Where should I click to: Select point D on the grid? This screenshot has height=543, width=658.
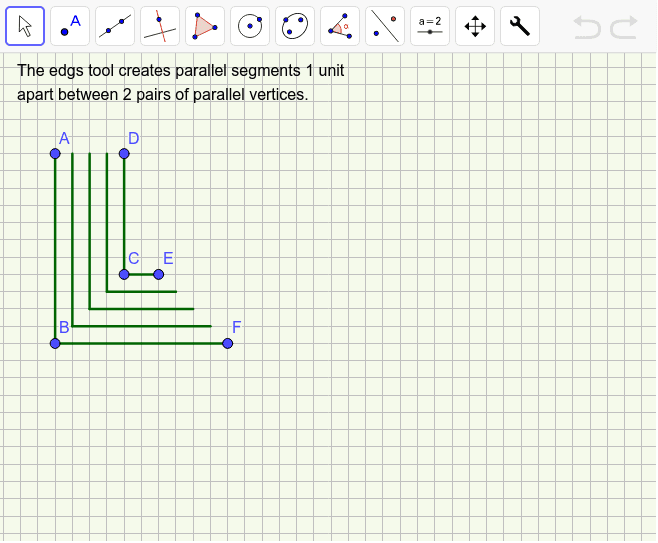tap(124, 154)
